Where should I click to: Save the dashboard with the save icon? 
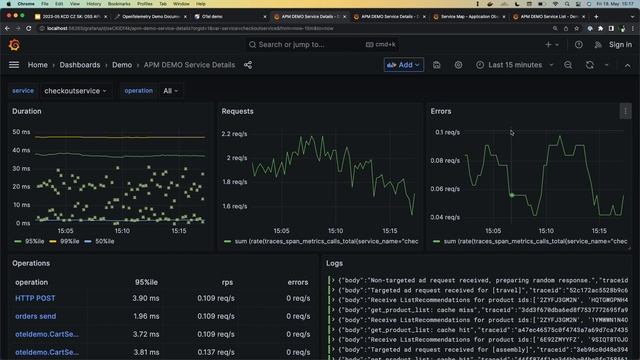[437, 65]
